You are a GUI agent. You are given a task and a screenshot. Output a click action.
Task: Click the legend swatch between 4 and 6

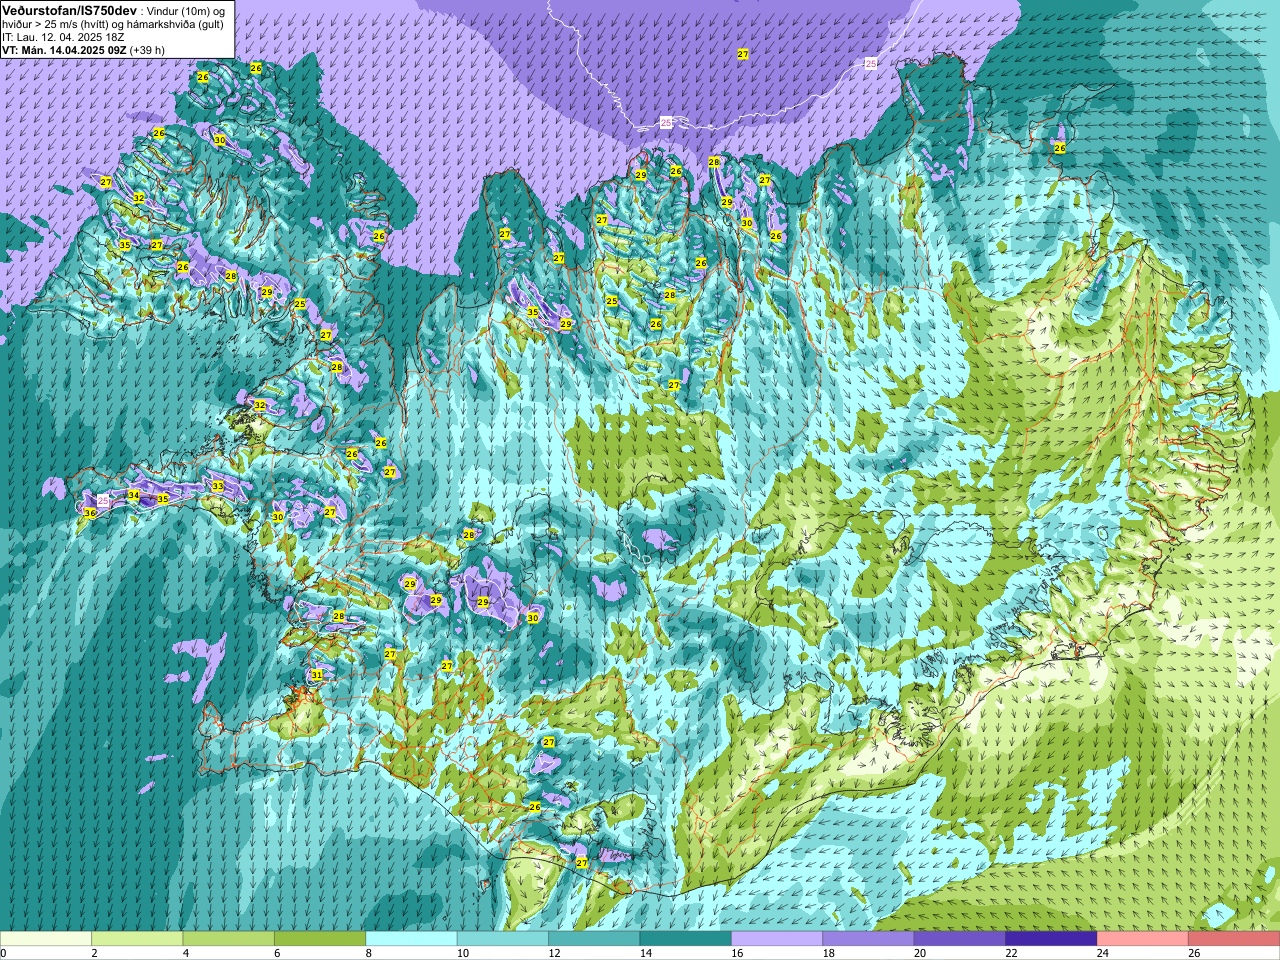pos(229,939)
